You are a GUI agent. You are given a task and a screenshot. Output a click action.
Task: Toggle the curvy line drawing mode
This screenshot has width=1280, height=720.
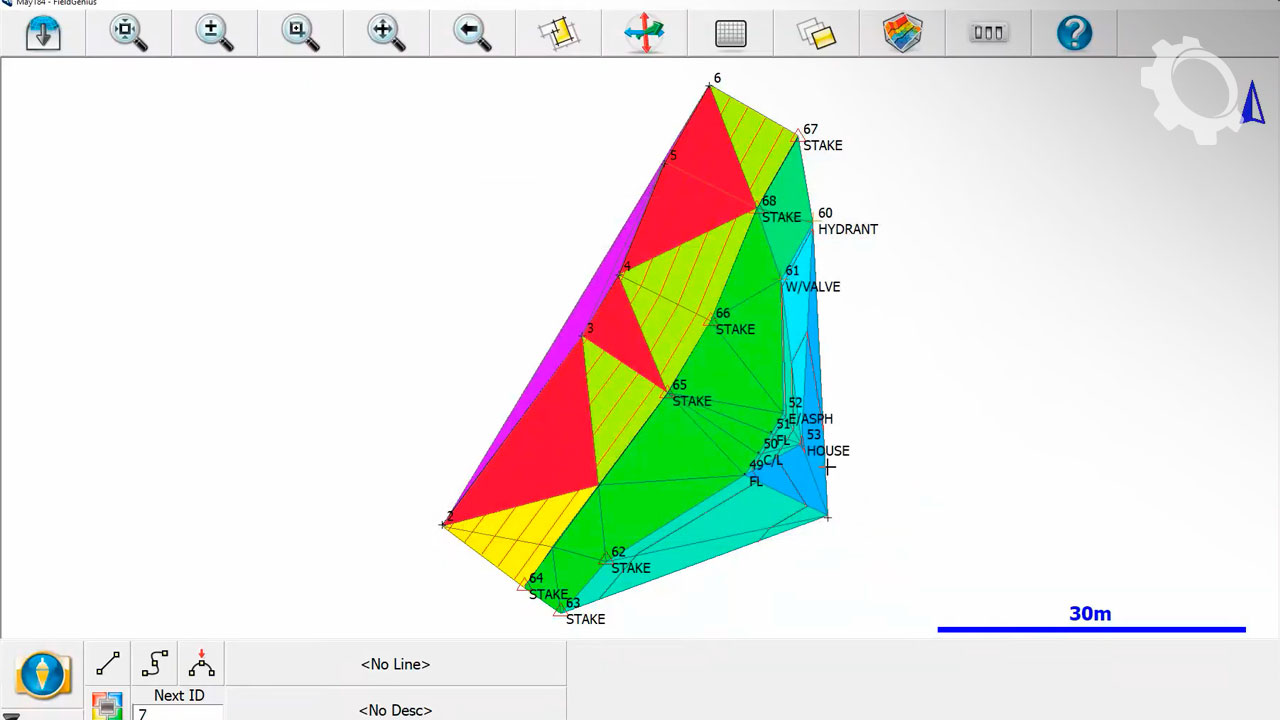[x=155, y=663]
